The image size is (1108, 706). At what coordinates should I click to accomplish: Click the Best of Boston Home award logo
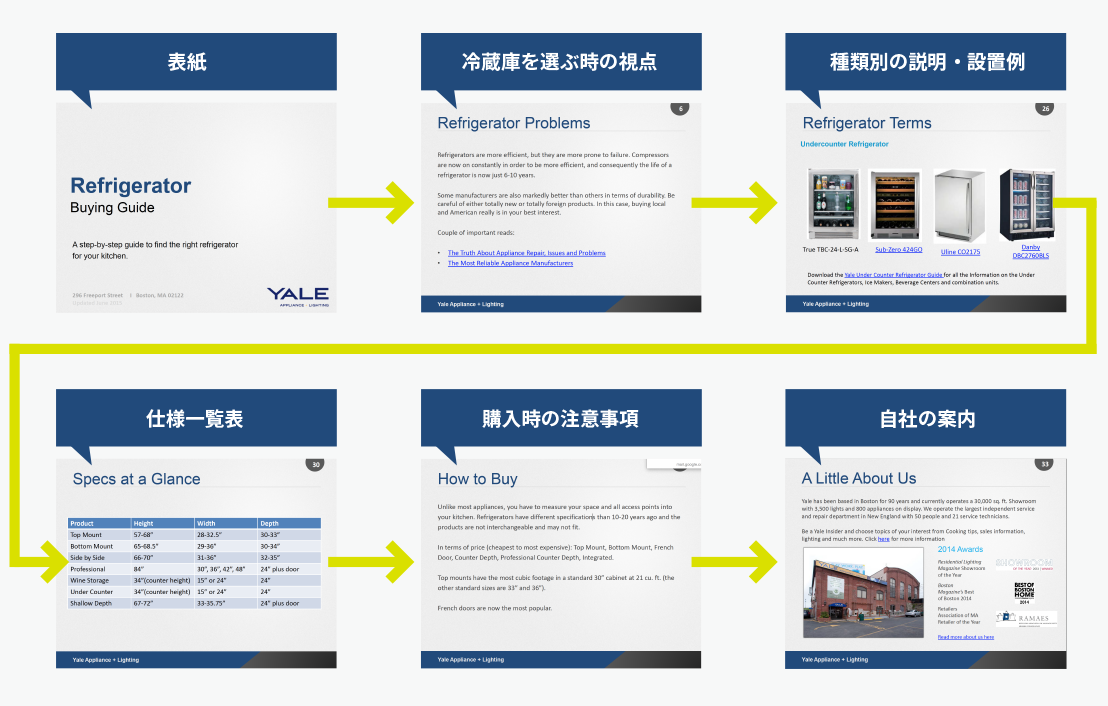tap(1022, 591)
